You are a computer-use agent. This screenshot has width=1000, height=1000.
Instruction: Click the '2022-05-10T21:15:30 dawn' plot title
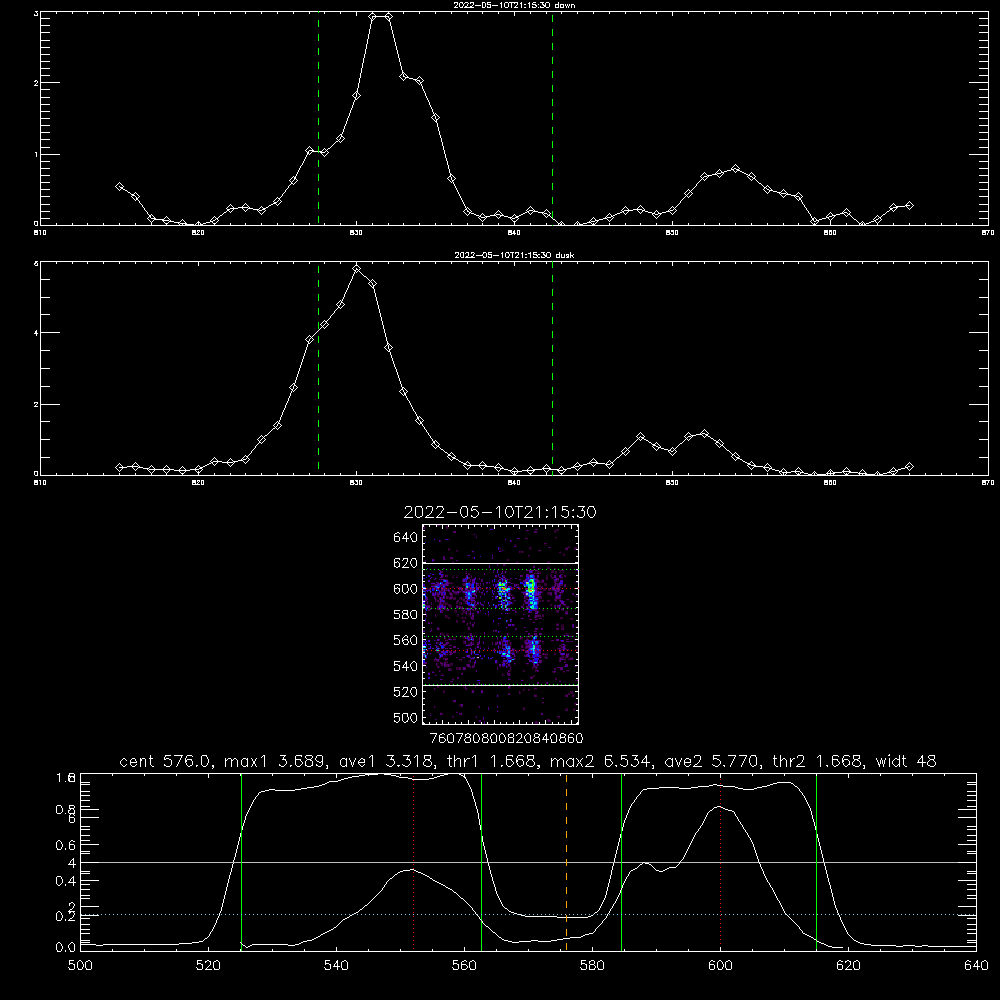(514, 5)
